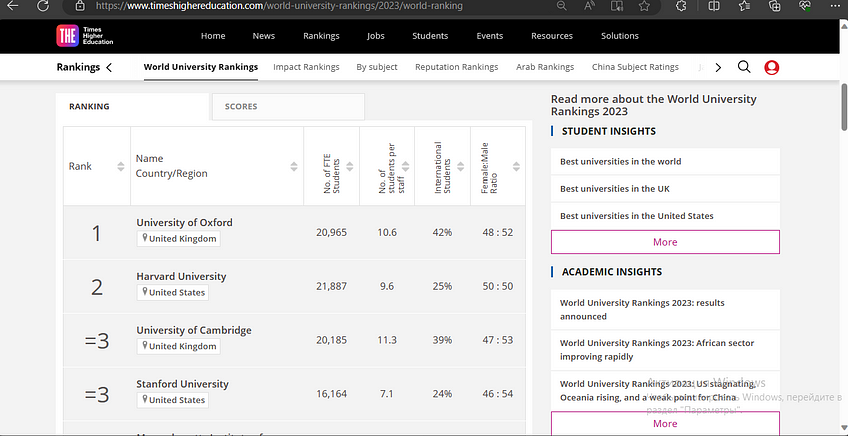Open Stanford University link
848x436 pixels.
(x=182, y=384)
